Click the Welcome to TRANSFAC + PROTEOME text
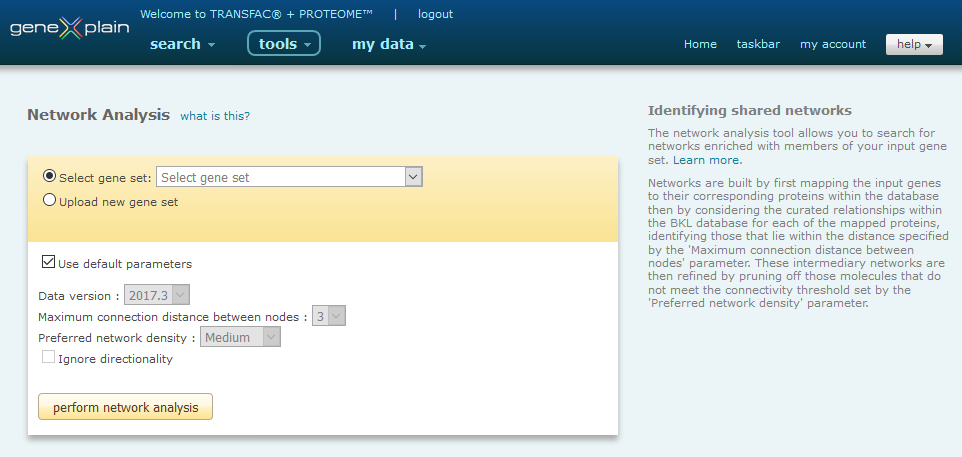Screen dimensions: 962x457 [x=256, y=14]
